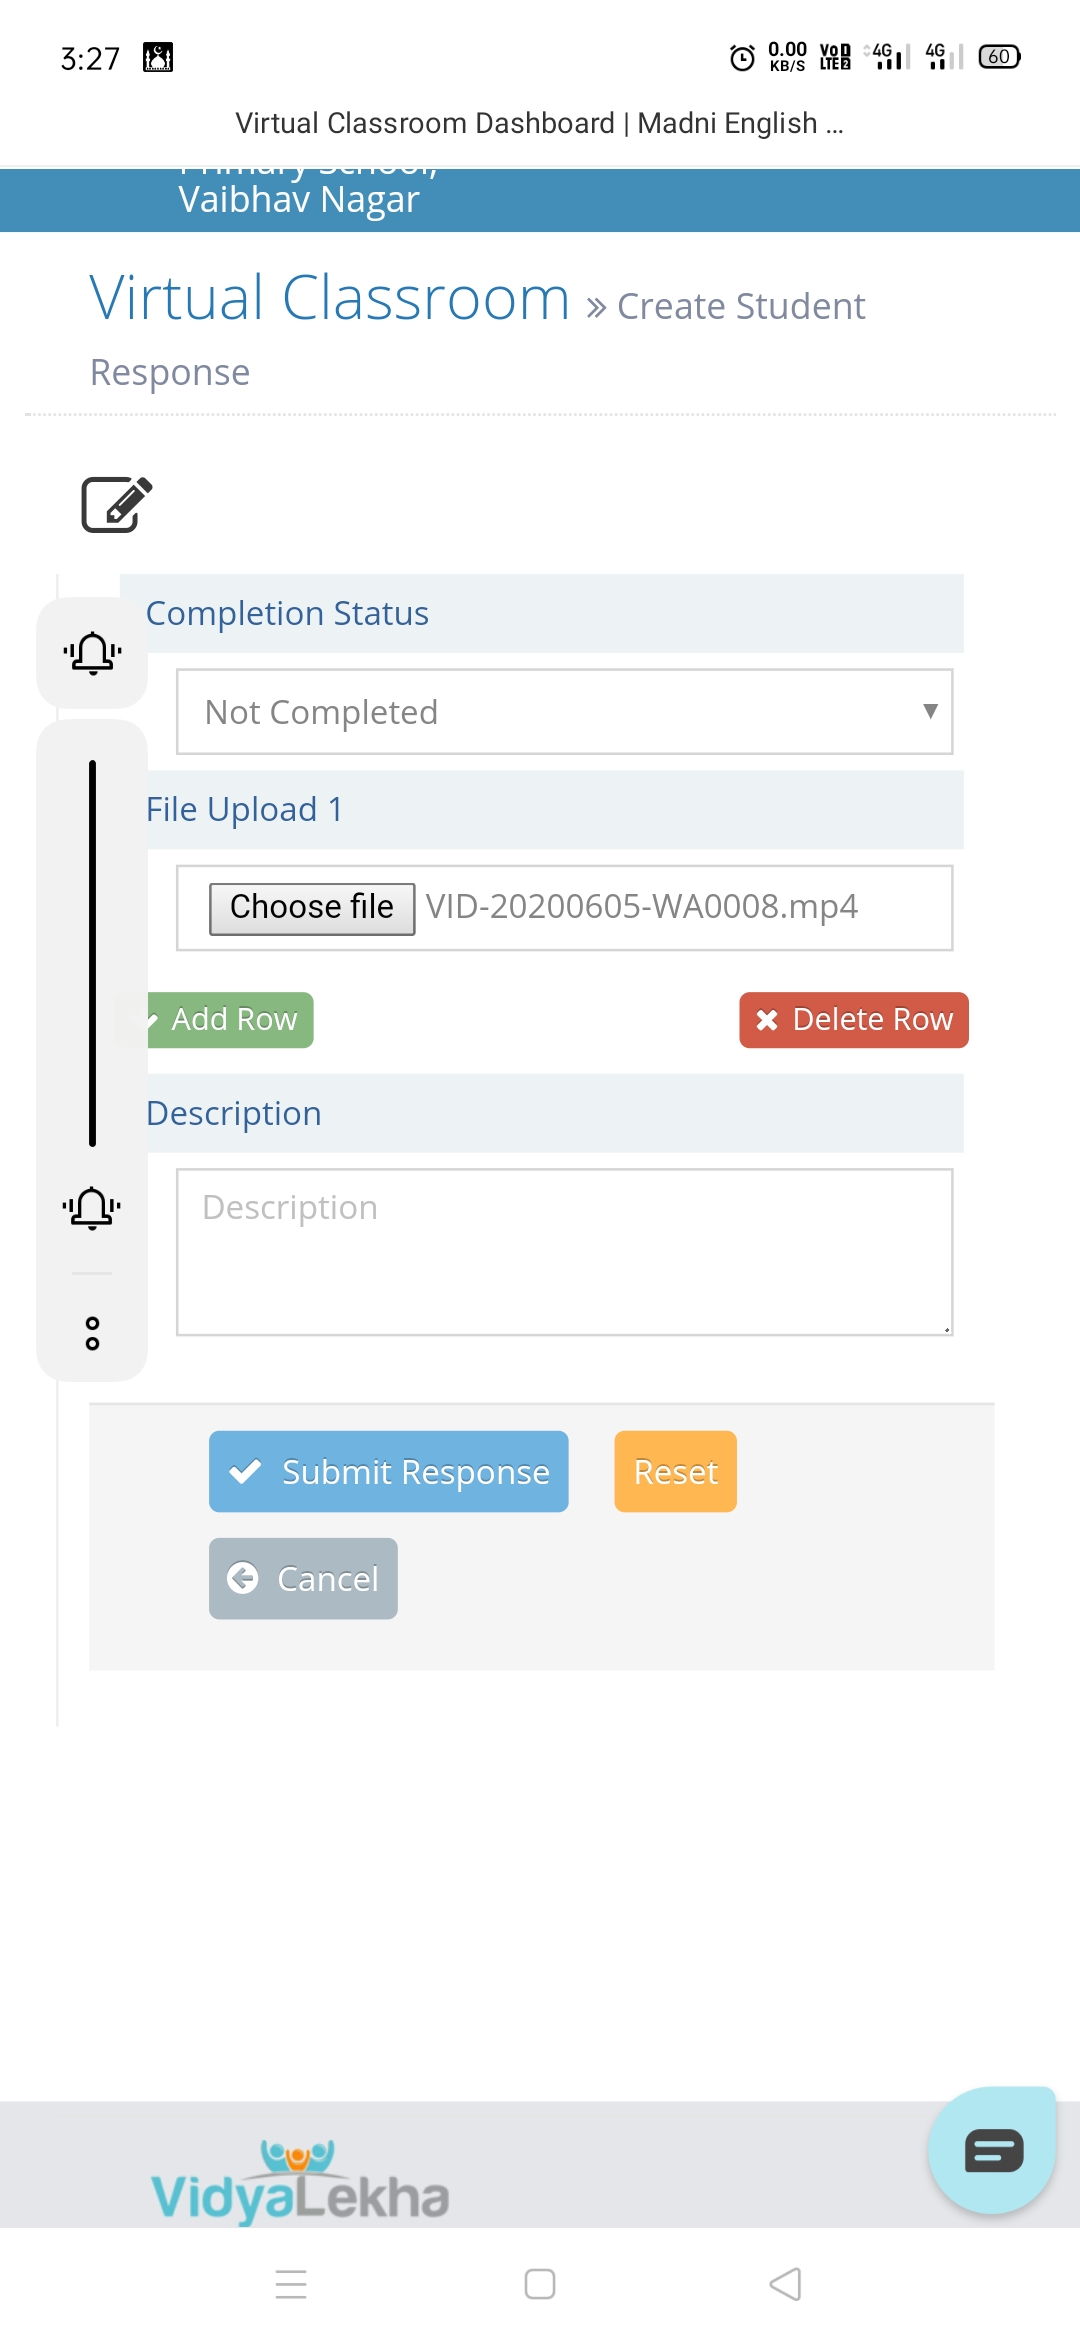Click the dropdown arrow beside Not Completed
1080x2340 pixels.
pos(930,711)
